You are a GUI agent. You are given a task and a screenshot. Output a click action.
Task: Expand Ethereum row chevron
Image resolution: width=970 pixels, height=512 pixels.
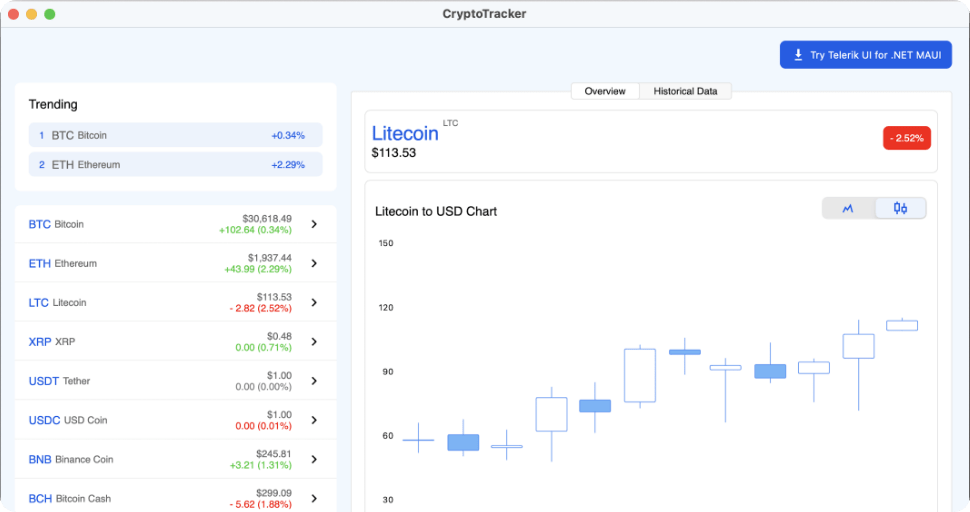pos(314,263)
